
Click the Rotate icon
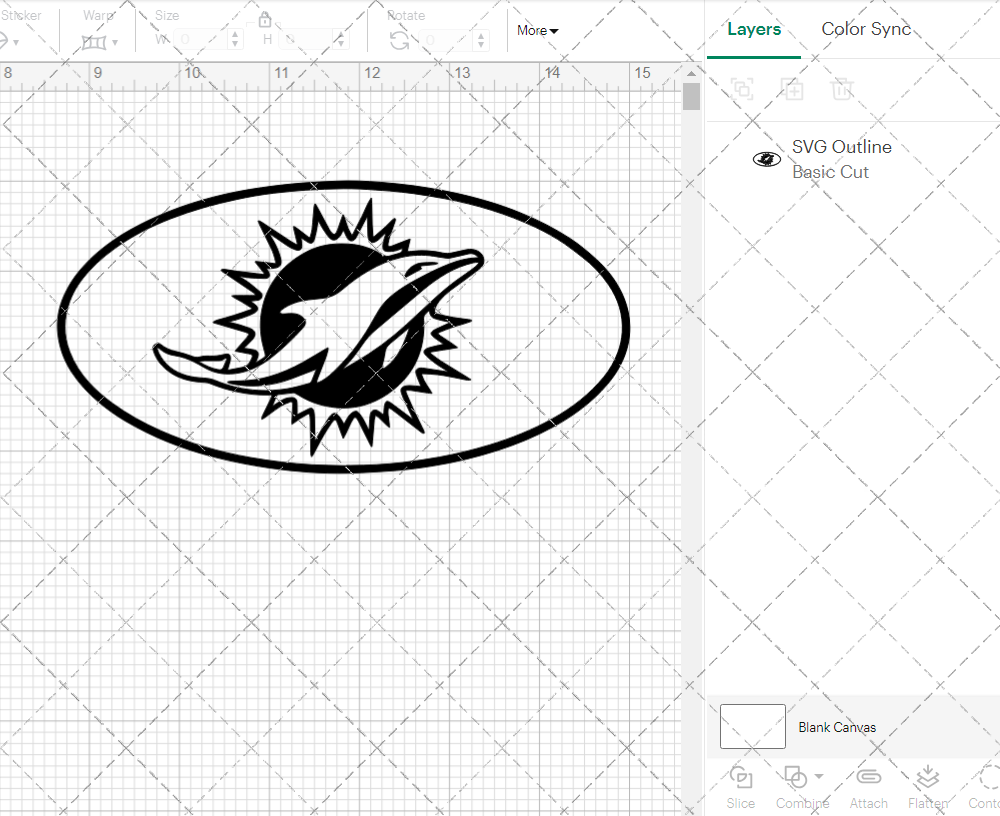400,40
